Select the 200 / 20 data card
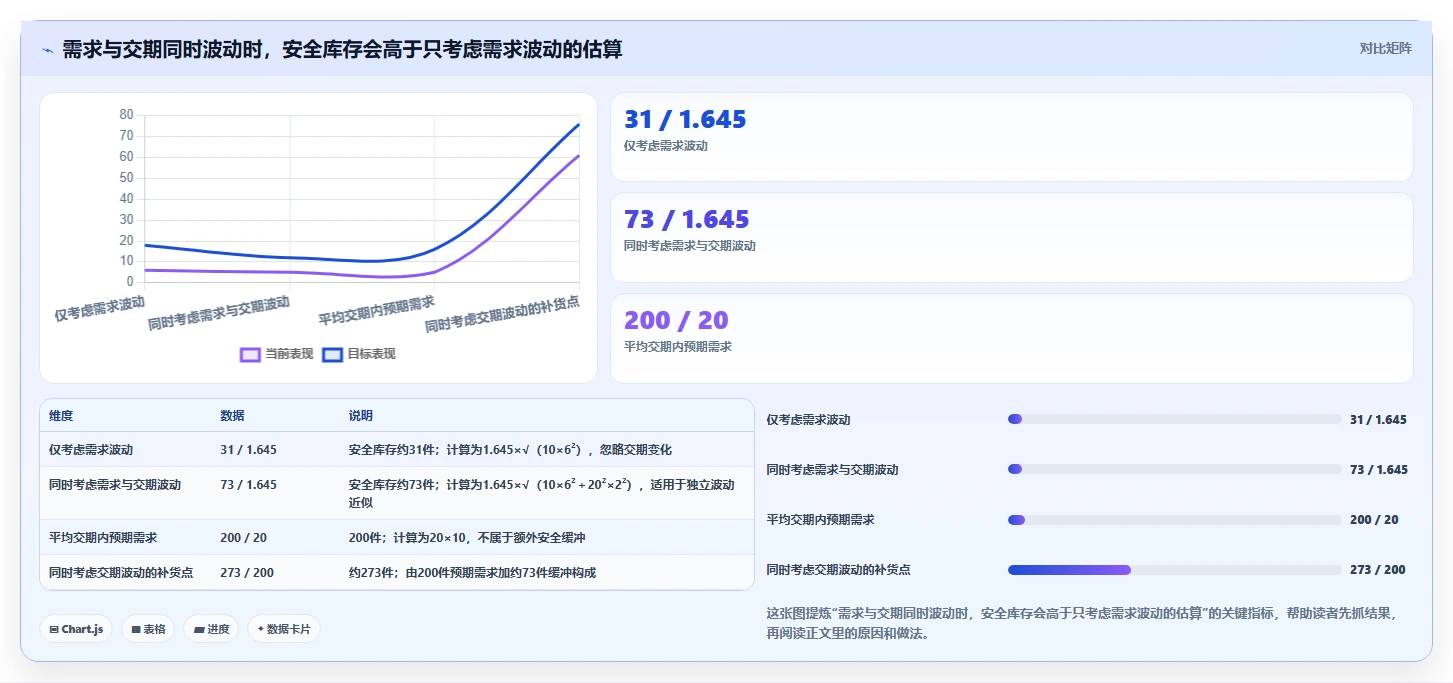The width and height of the screenshot is (1453, 683). click(x=1011, y=338)
